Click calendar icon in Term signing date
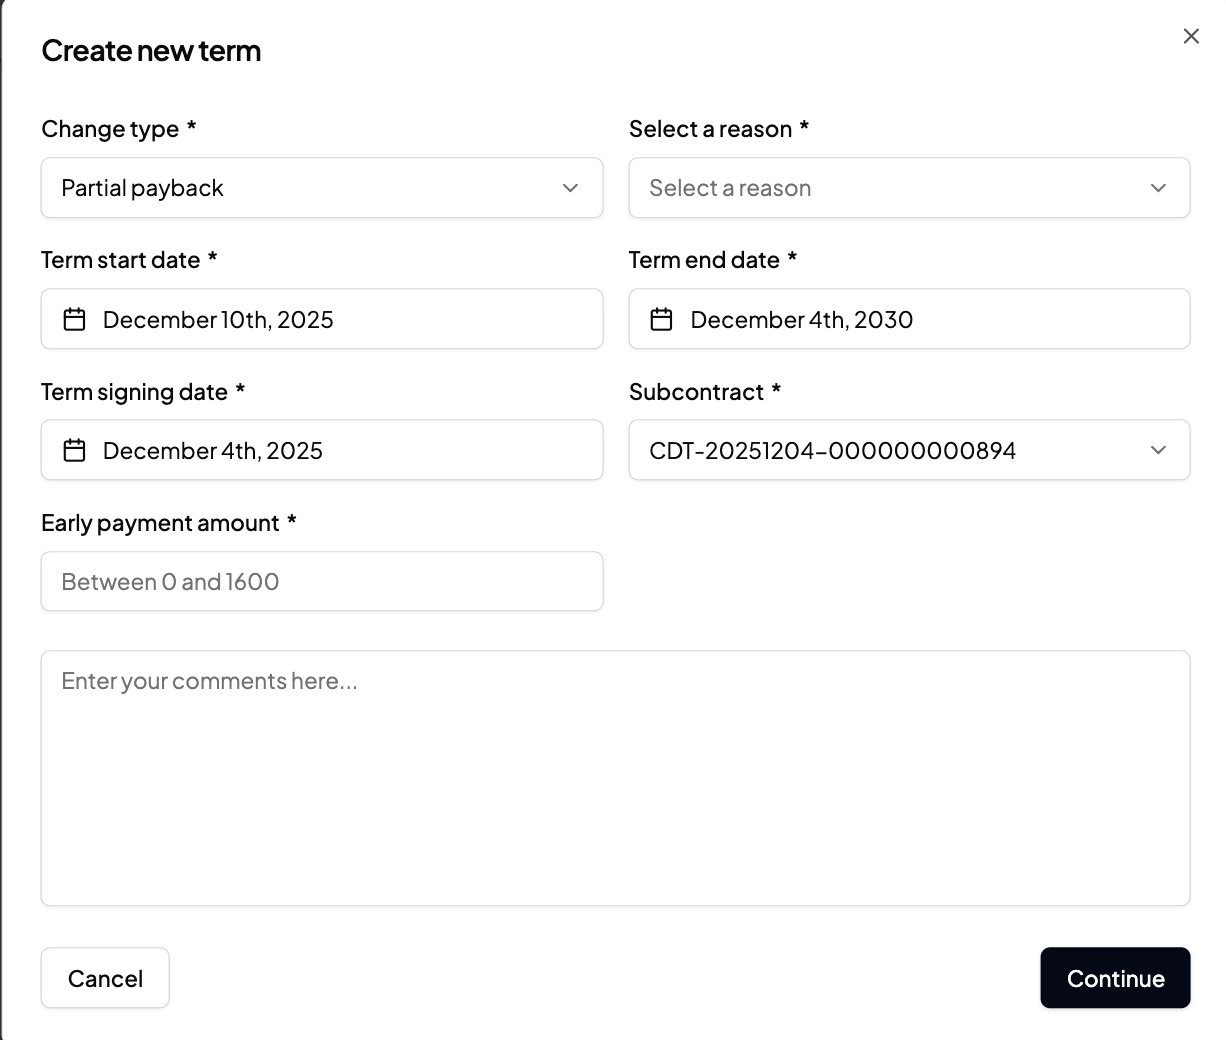 [75, 450]
